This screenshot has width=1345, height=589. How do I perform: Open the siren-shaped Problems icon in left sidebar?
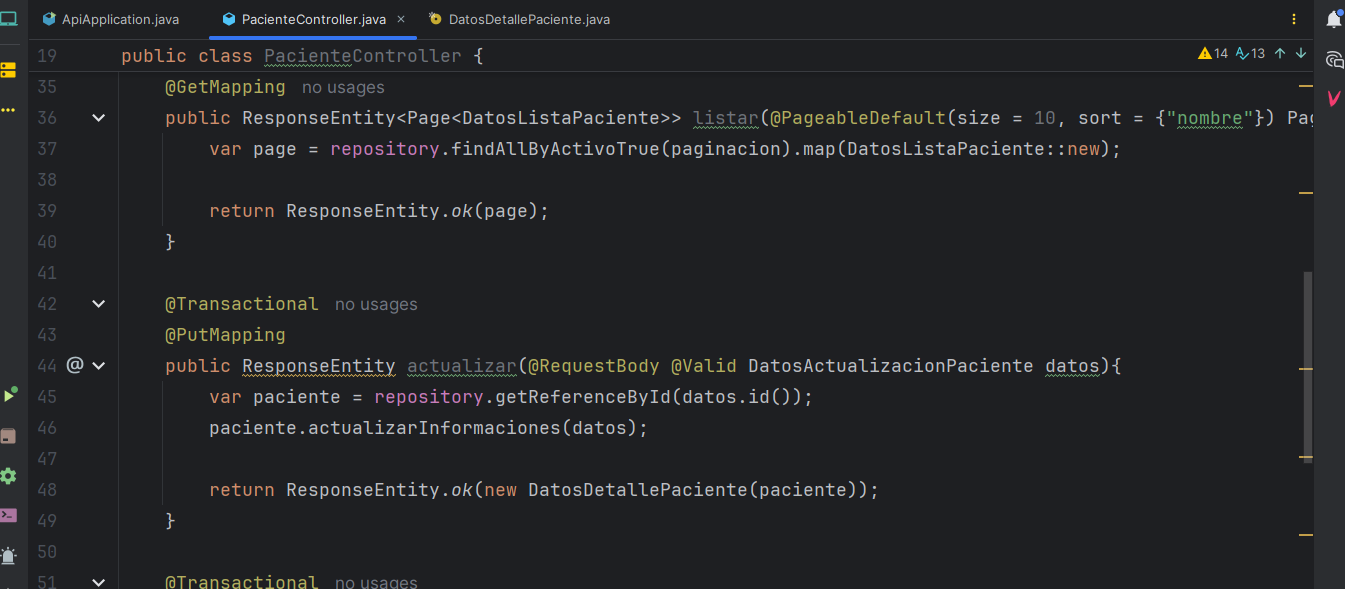[x=8, y=556]
